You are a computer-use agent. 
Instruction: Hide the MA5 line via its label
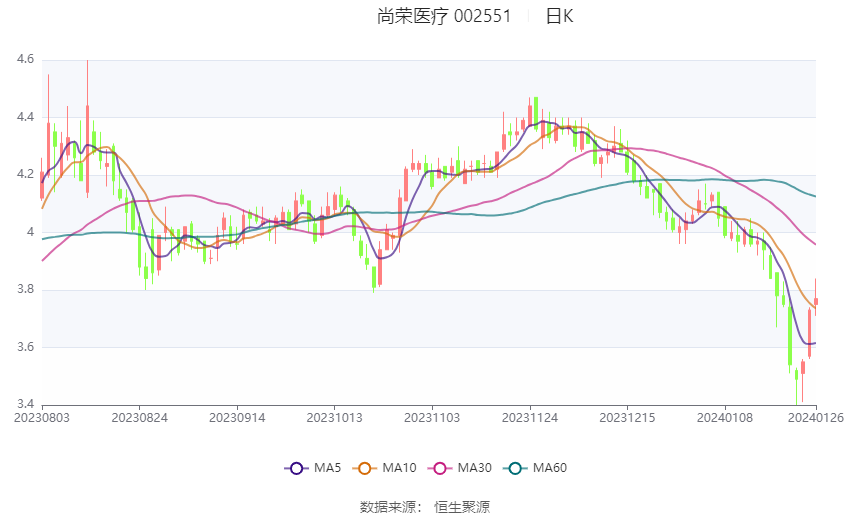pyautogui.click(x=327, y=468)
